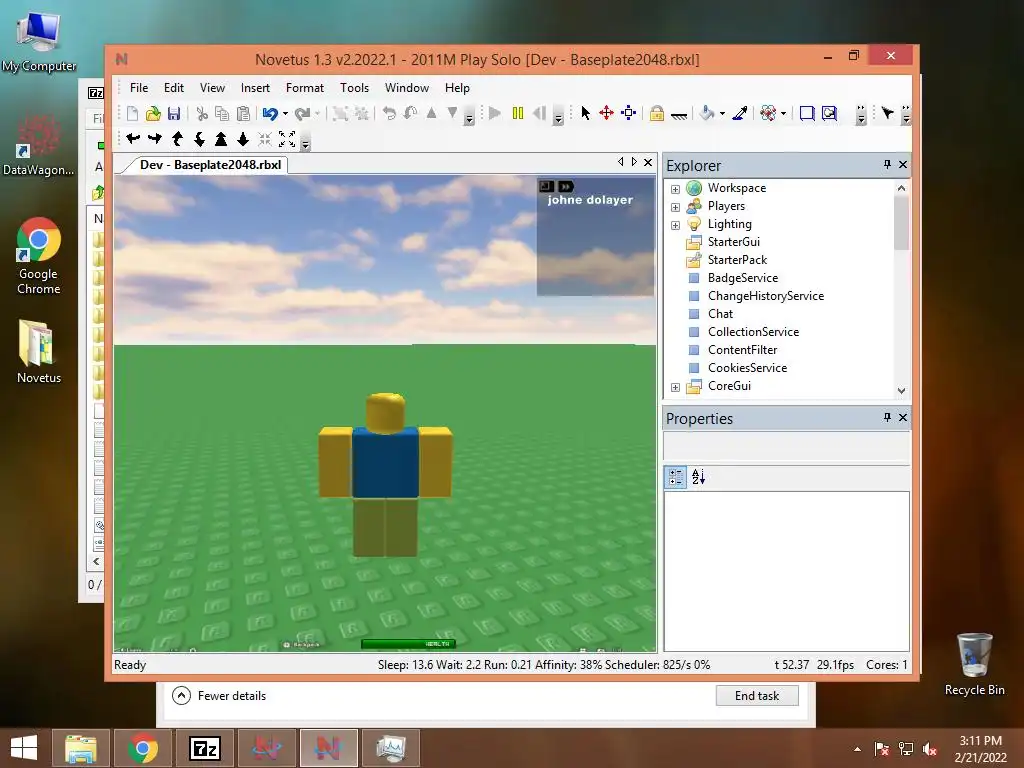Click the Dropper tool icon

pos(739,114)
